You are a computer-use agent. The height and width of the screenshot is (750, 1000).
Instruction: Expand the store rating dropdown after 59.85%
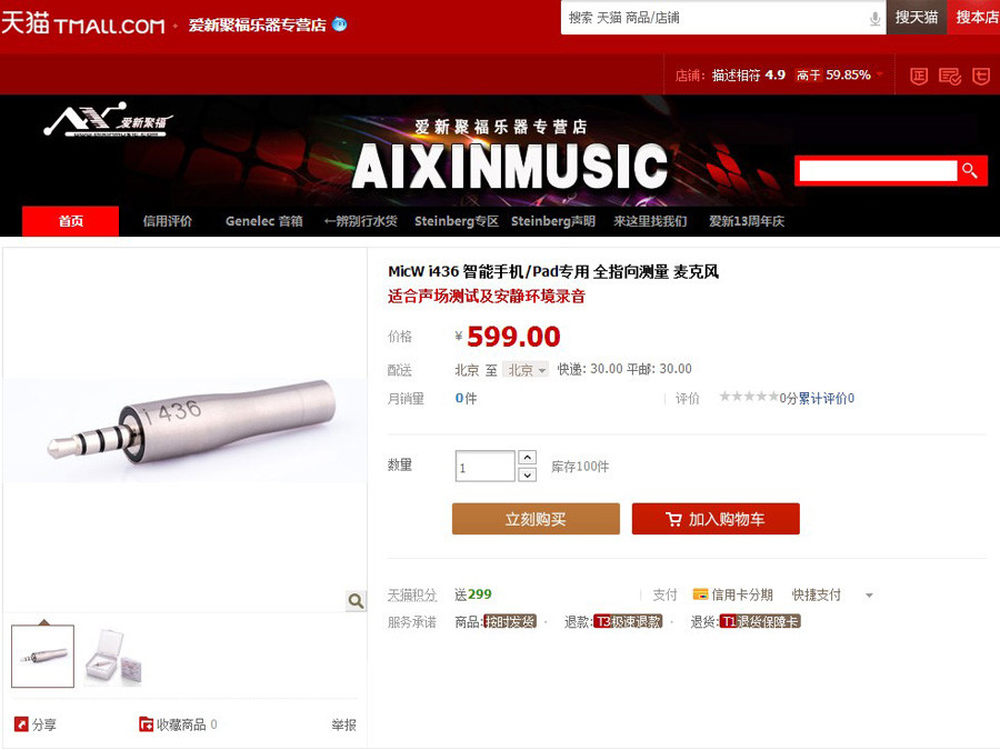point(880,75)
